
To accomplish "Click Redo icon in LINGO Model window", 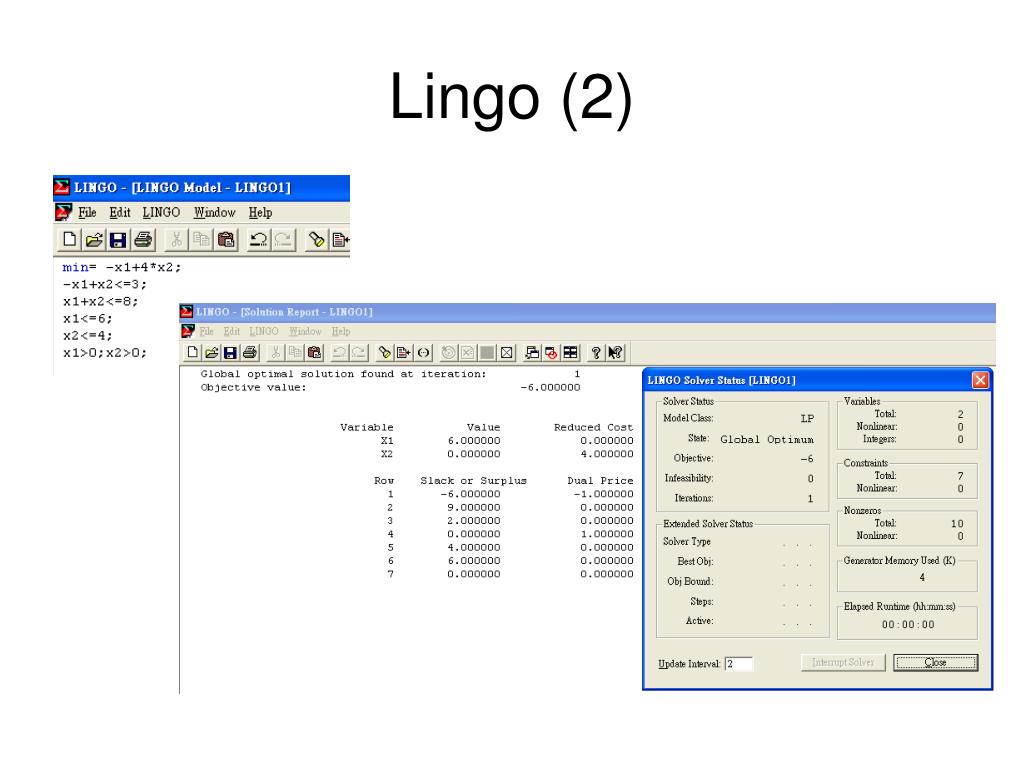I will coord(283,240).
